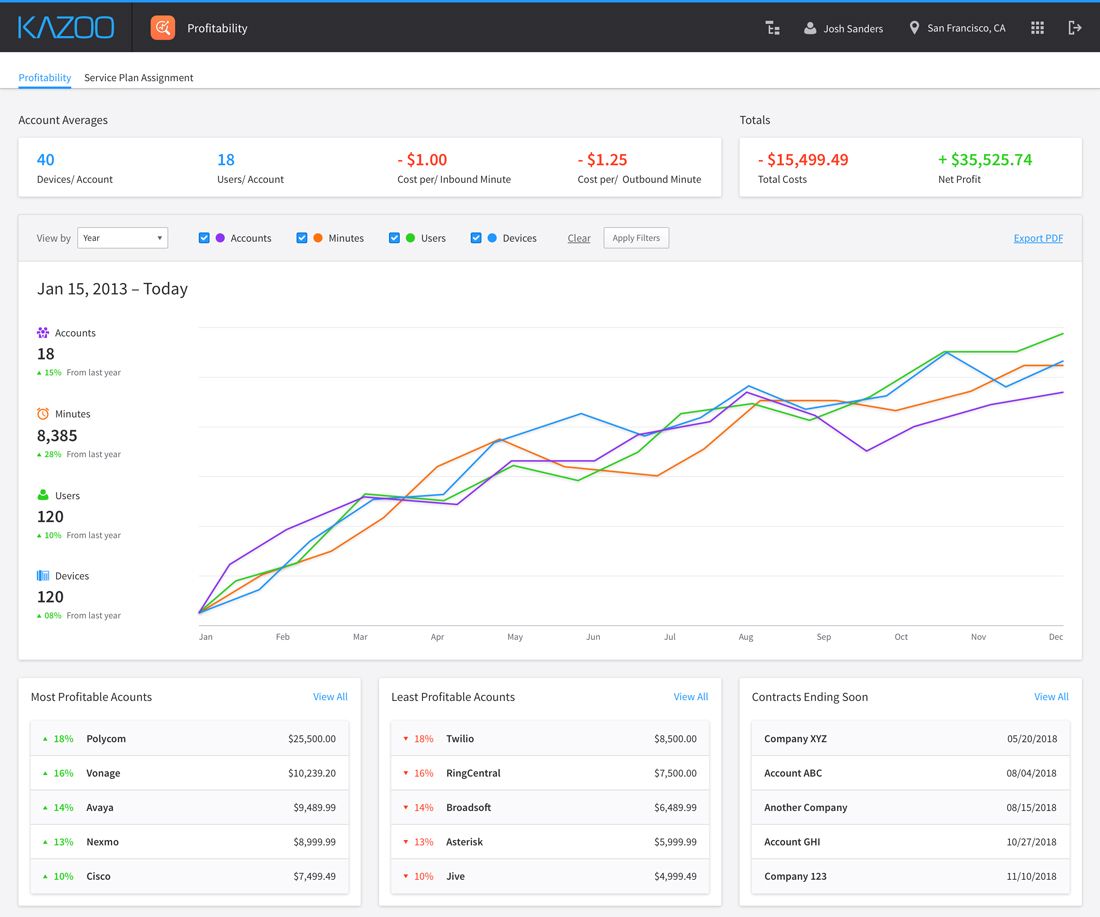The height and width of the screenshot is (917, 1100).
Task: Click the Export PDF link
Action: tap(1038, 238)
